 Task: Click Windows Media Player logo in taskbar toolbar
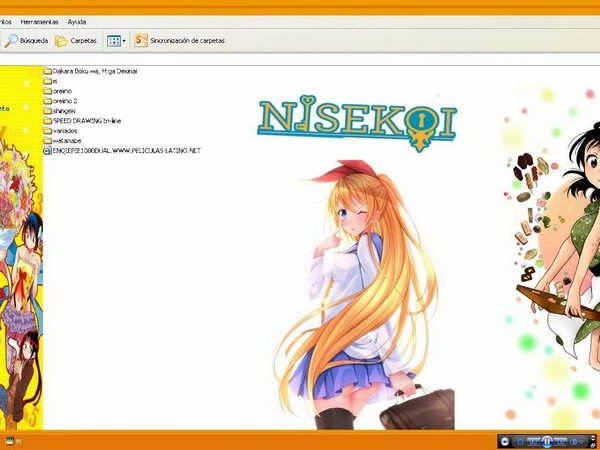(x=505, y=442)
